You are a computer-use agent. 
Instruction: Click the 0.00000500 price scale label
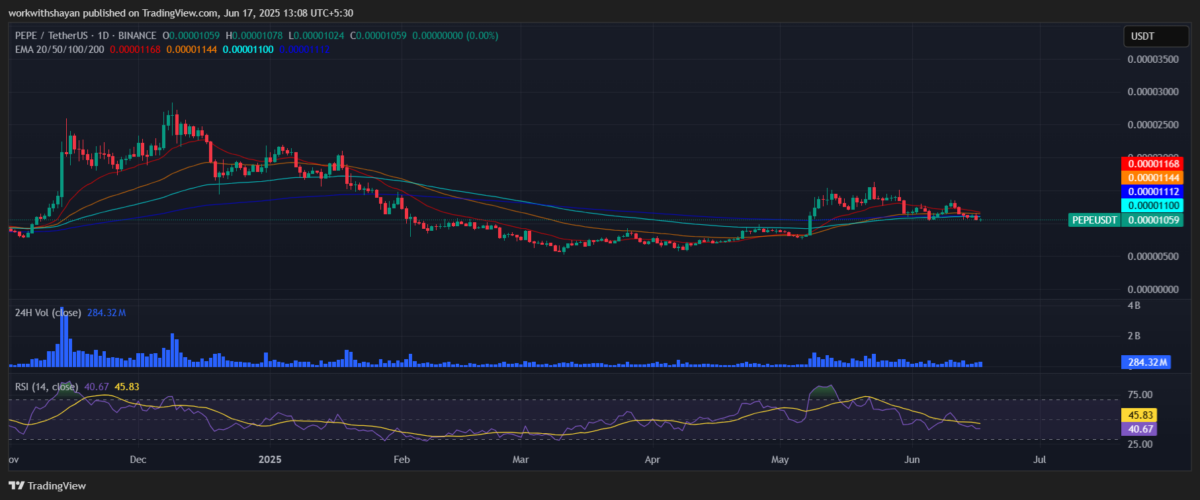coord(1153,256)
